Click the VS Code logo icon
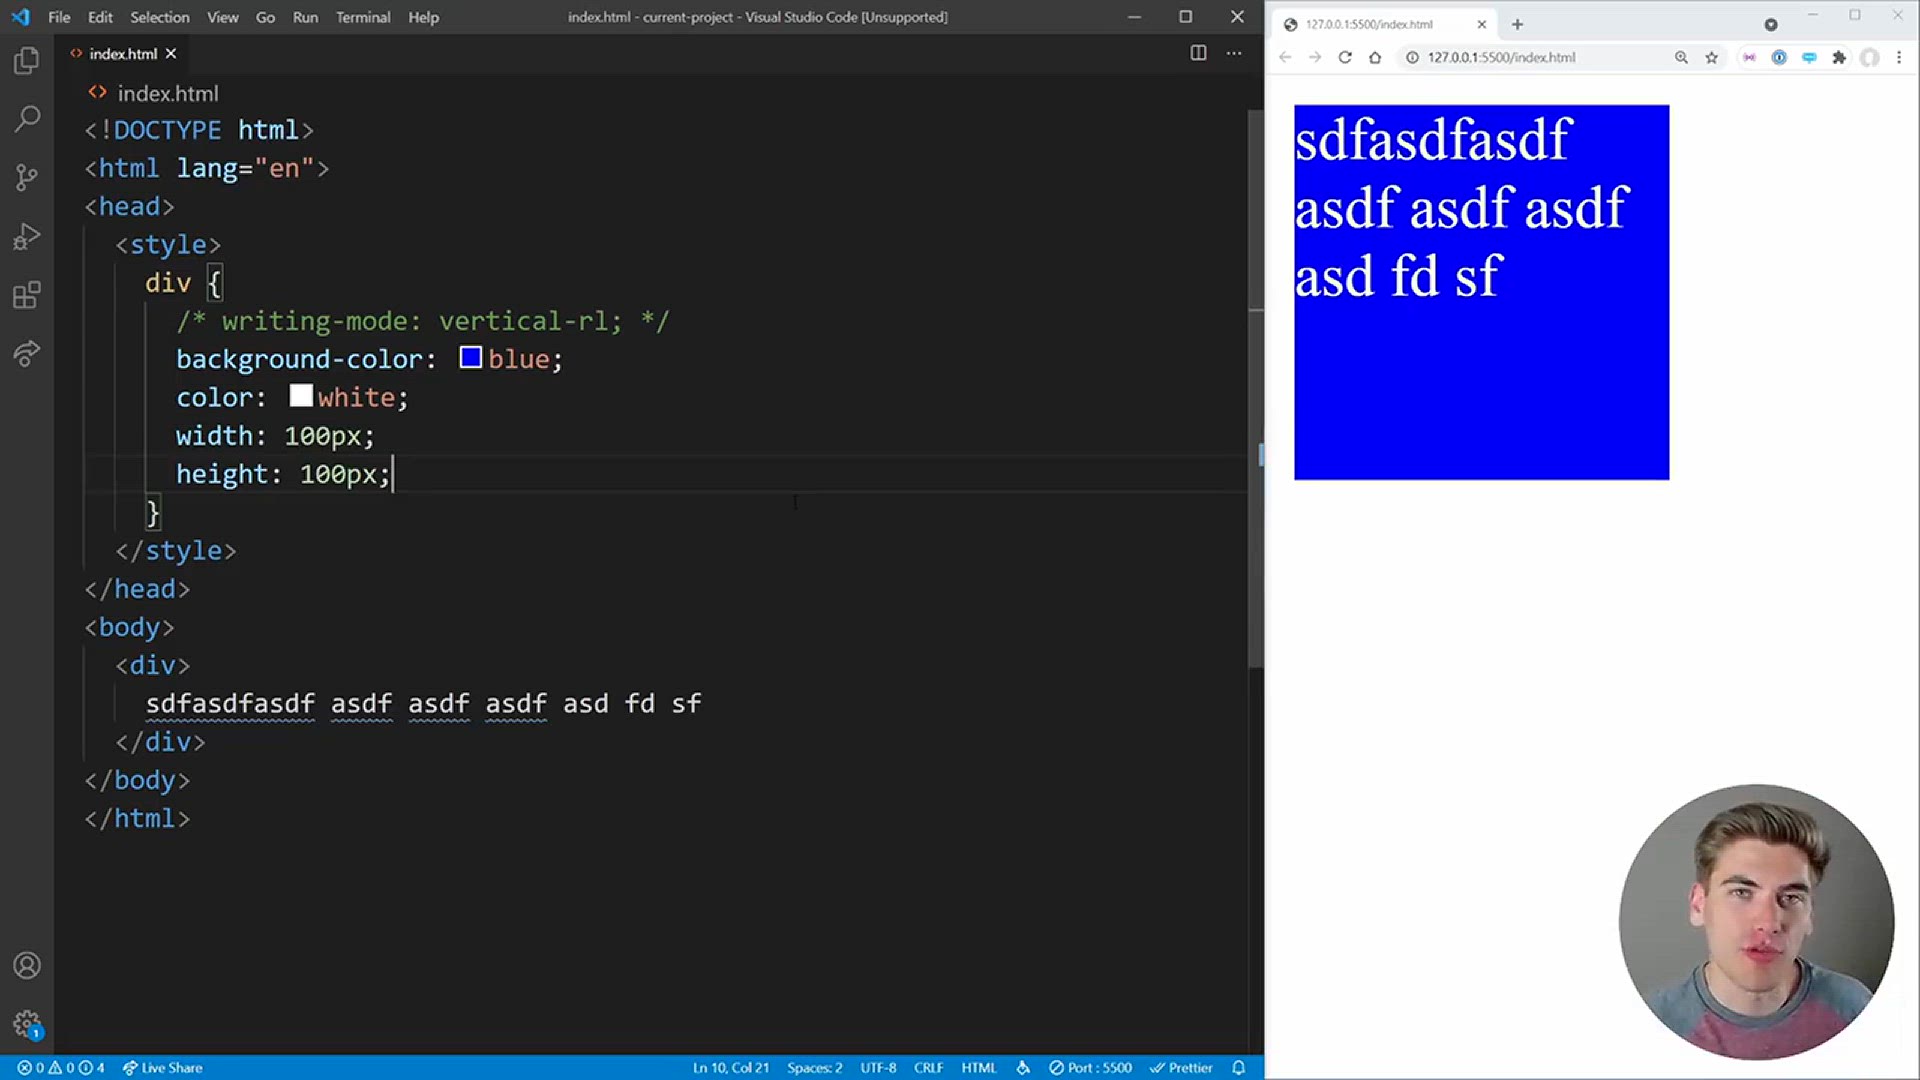 pos(21,17)
